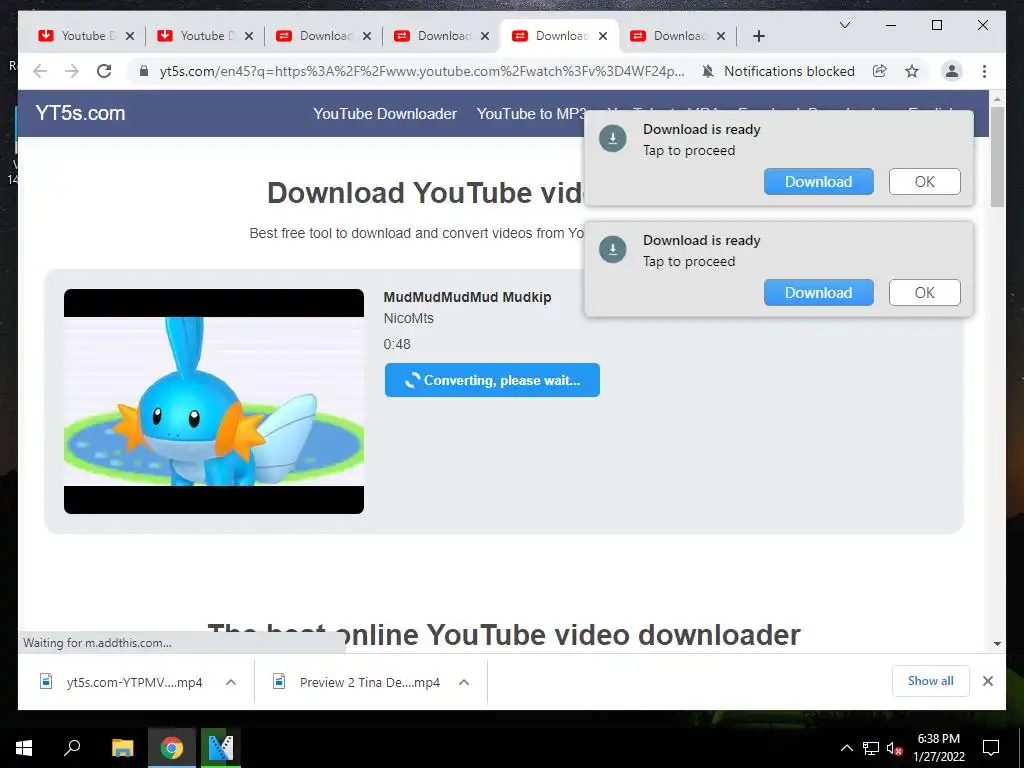
Task: Click the yt5s.com-YTPMV mp4 file icon
Action: click(x=46, y=682)
